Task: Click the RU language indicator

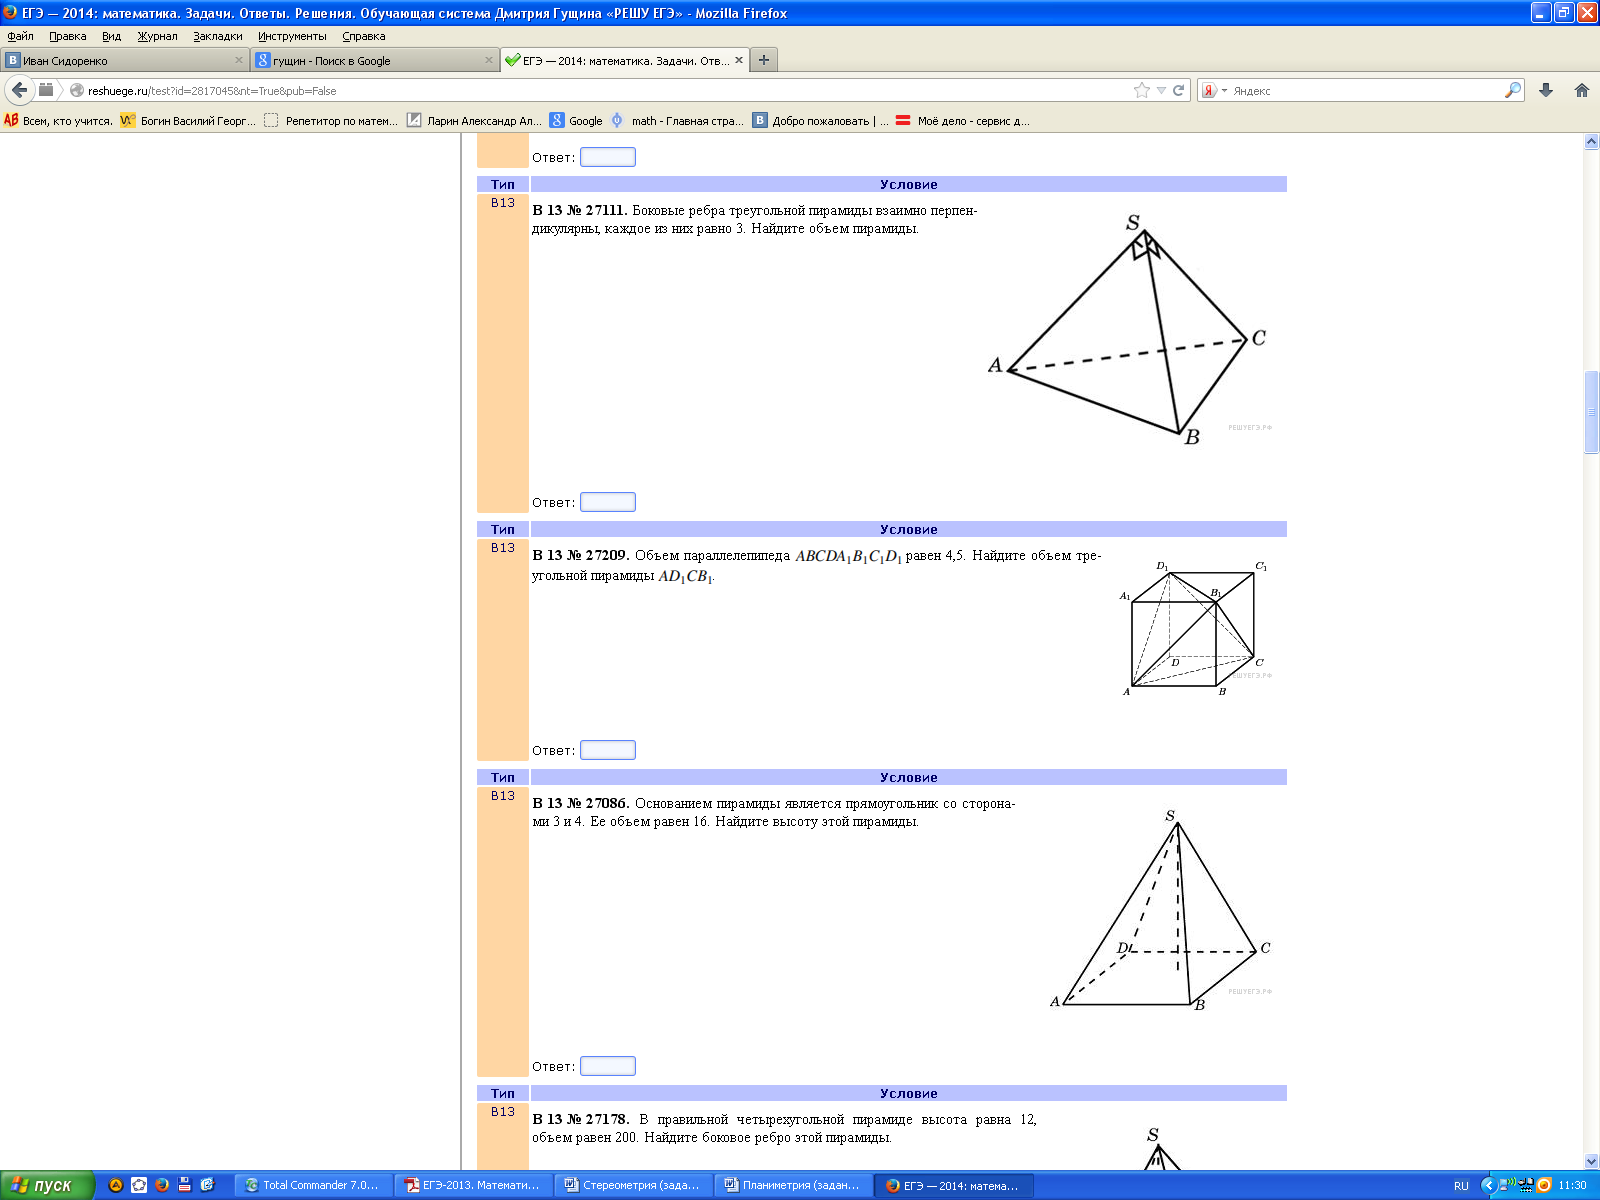Action: (1461, 1186)
